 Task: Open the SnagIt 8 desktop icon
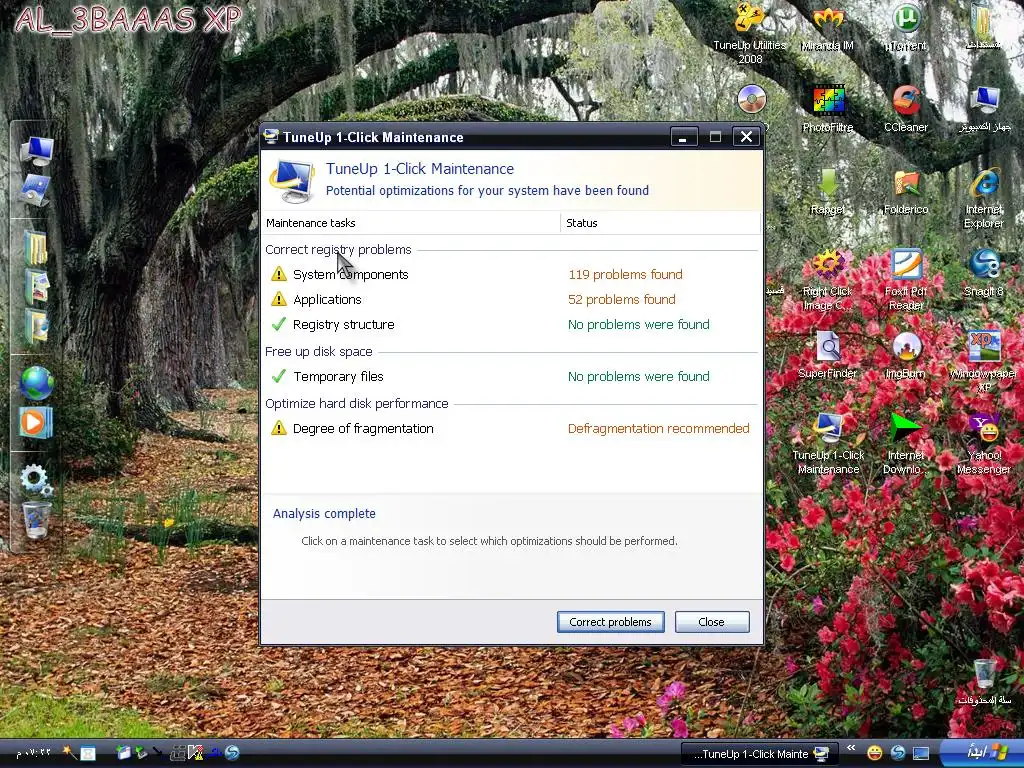[984, 274]
